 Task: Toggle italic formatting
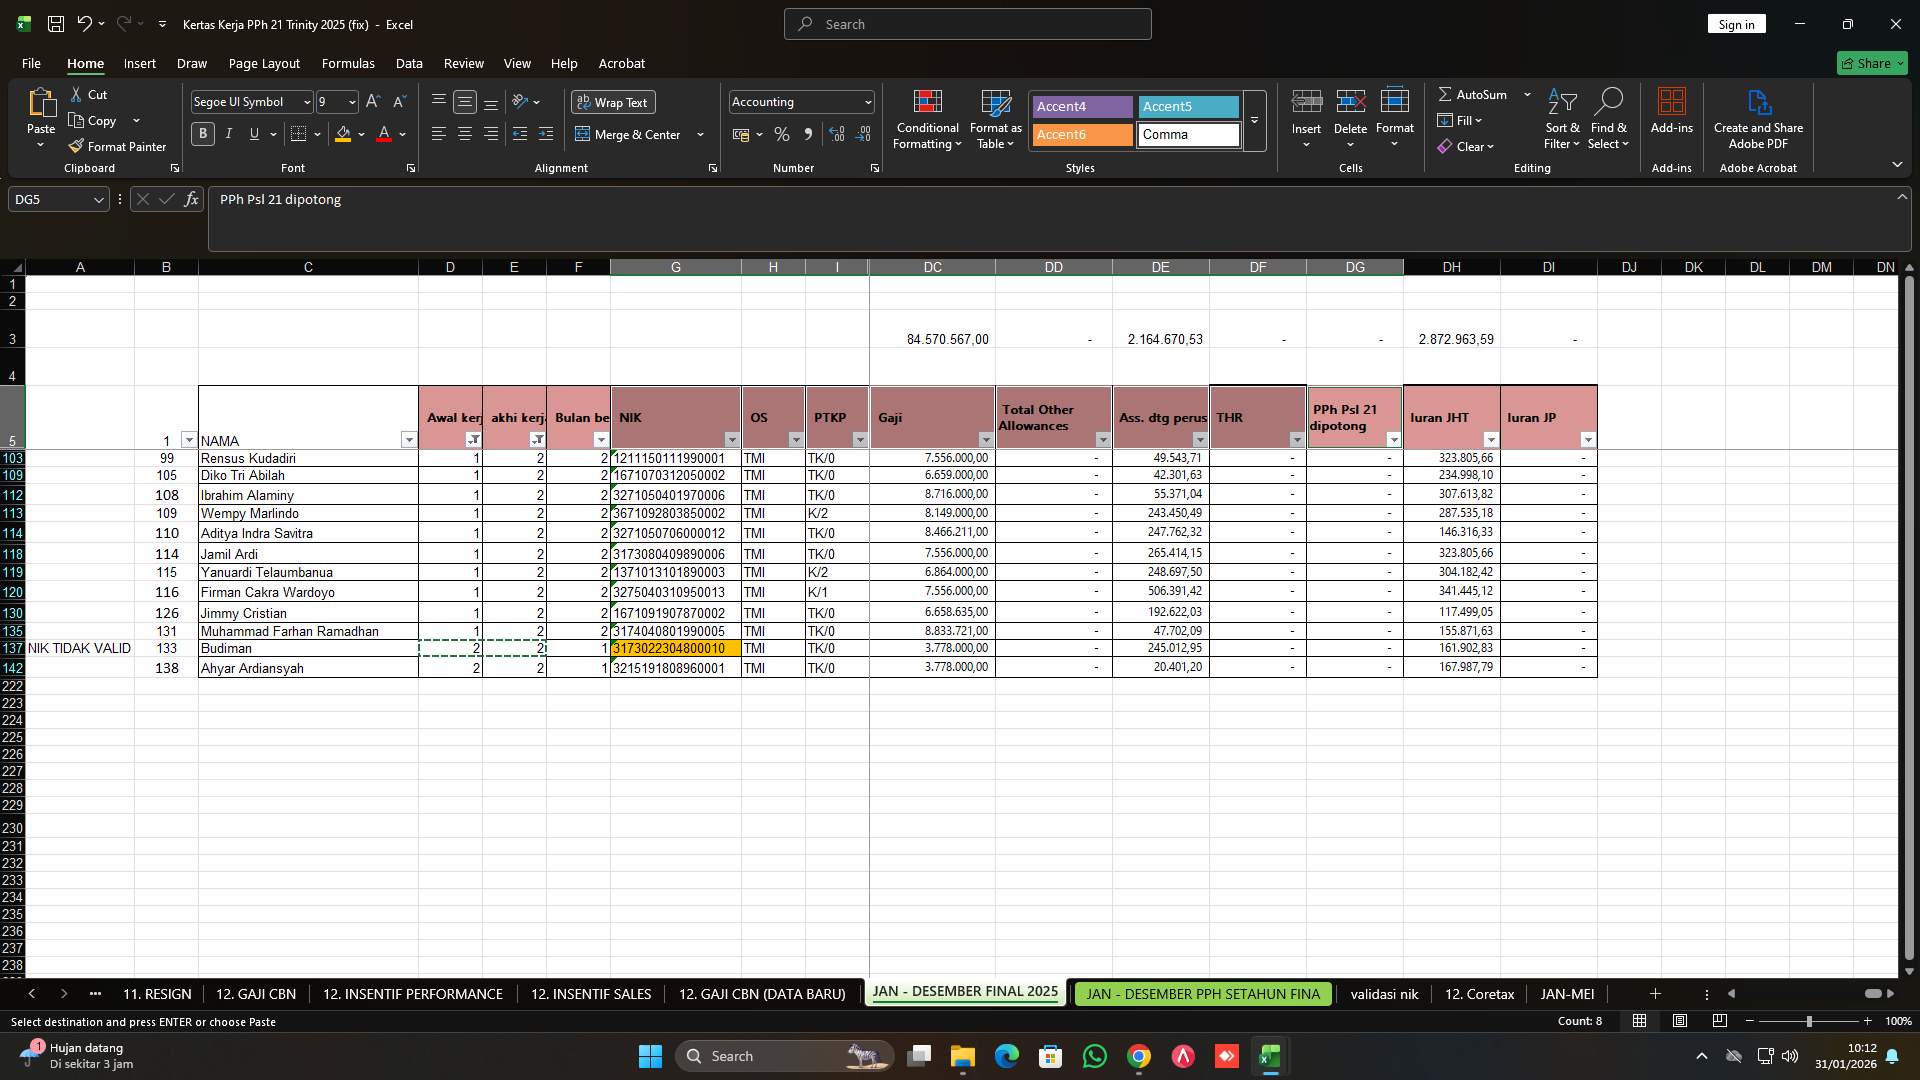pyautogui.click(x=228, y=133)
